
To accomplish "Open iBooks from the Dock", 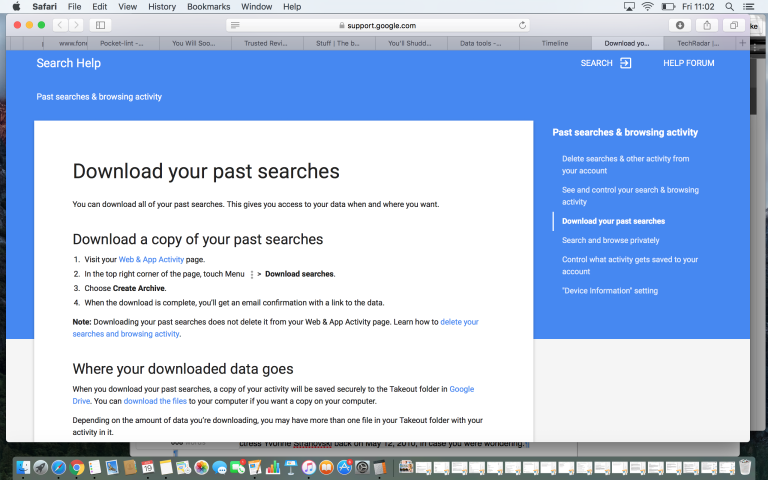I will 326,467.
